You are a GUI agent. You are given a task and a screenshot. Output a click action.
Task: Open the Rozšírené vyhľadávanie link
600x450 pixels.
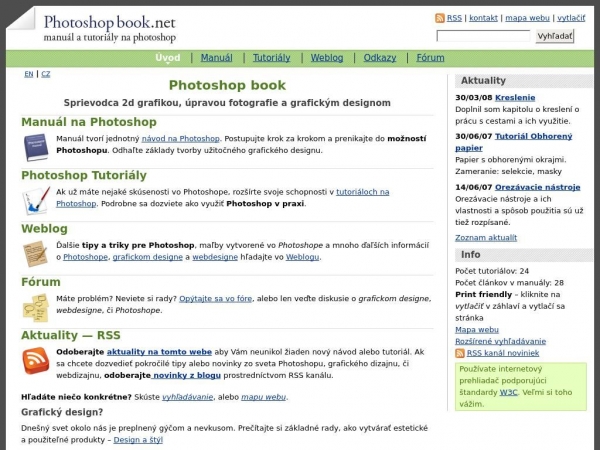pyautogui.click(x=501, y=341)
